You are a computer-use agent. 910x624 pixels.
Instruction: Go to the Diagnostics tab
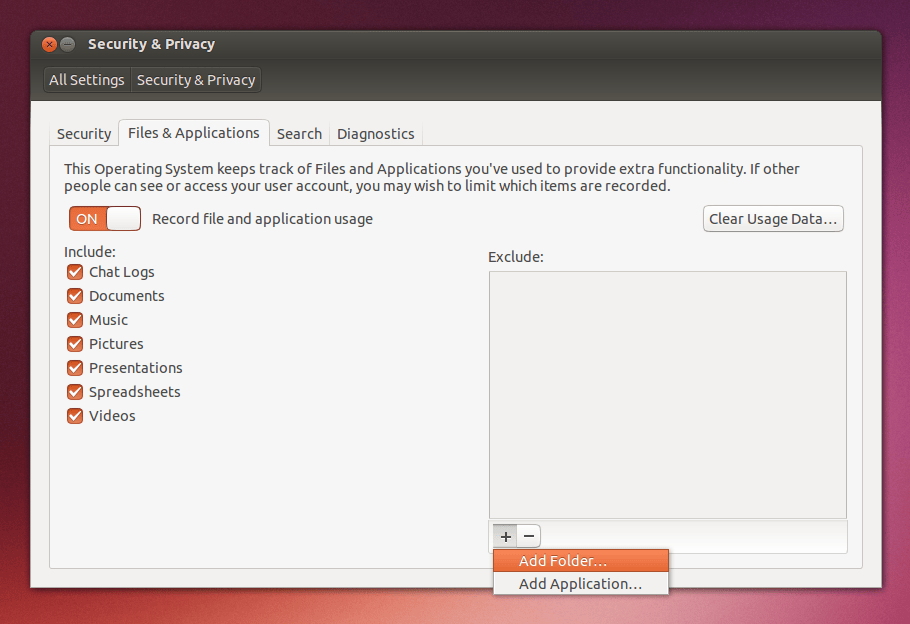point(375,134)
